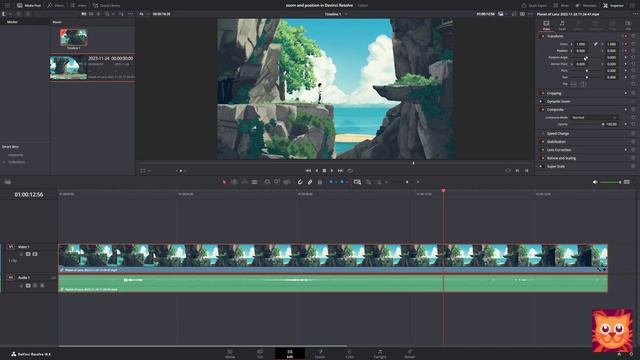
Task: Toggle the Position Lock icon
Action: point(320,182)
